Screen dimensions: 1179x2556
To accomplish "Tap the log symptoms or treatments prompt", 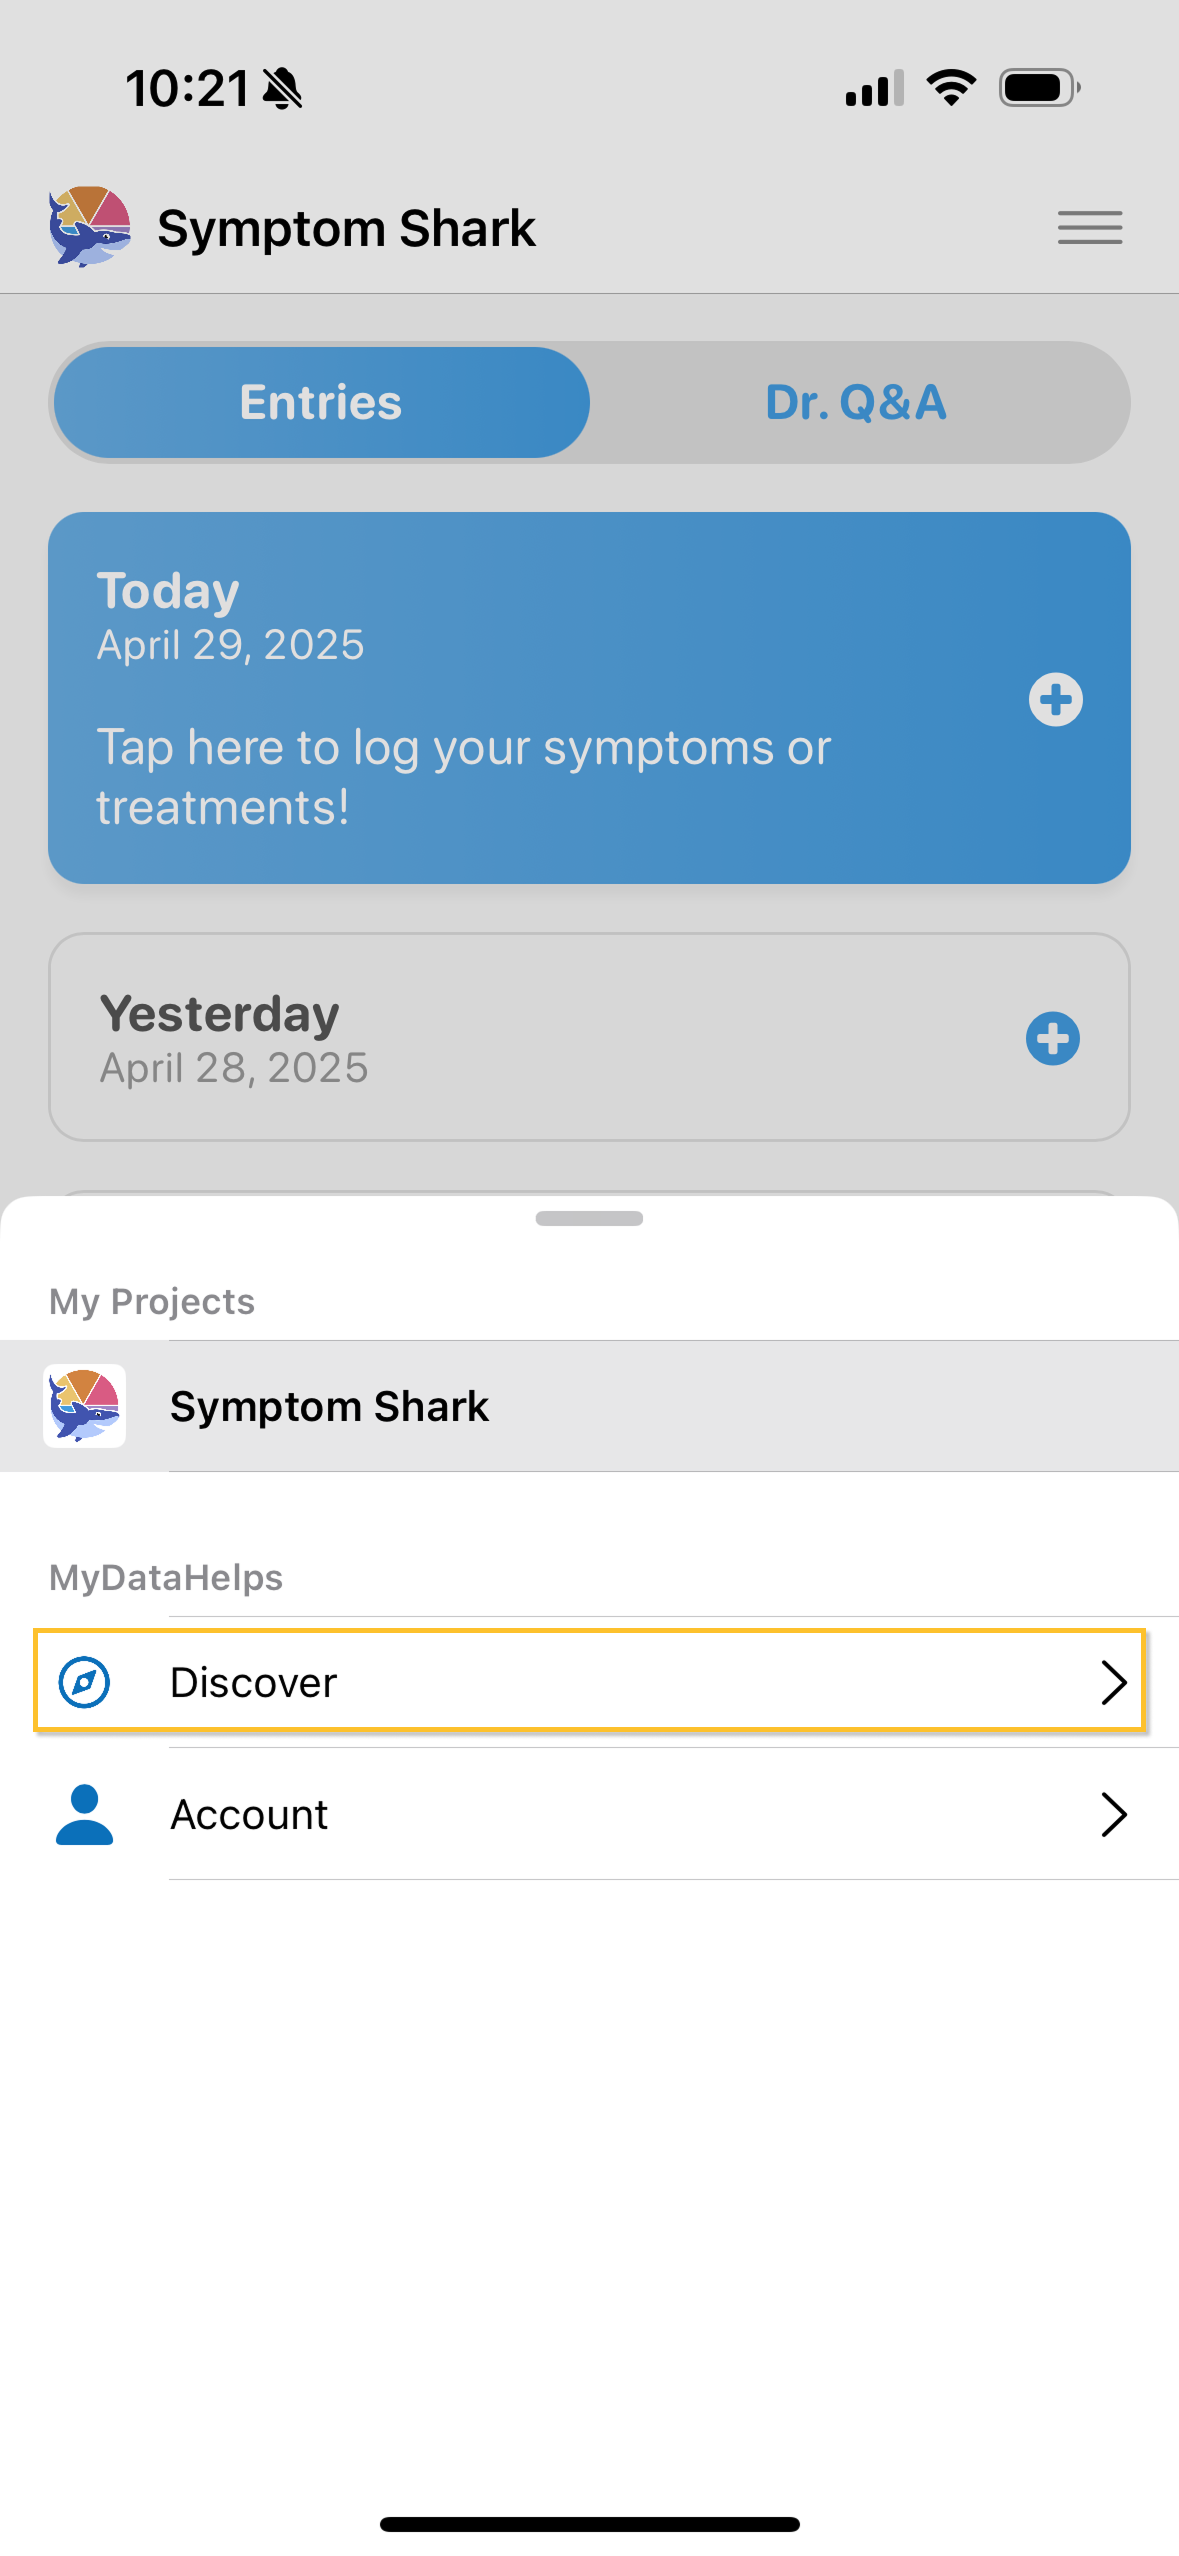I will click(464, 777).
